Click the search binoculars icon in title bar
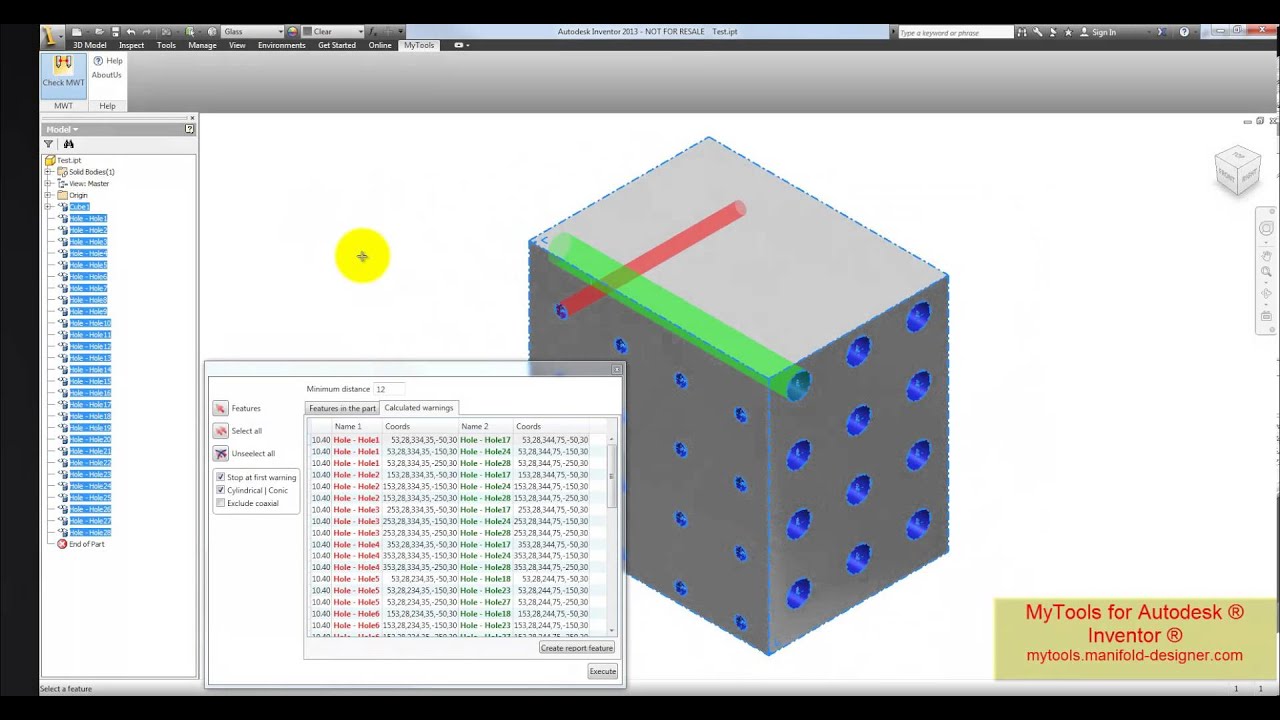Image resolution: width=1280 pixels, height=720 pixels. click(1023, 32)
